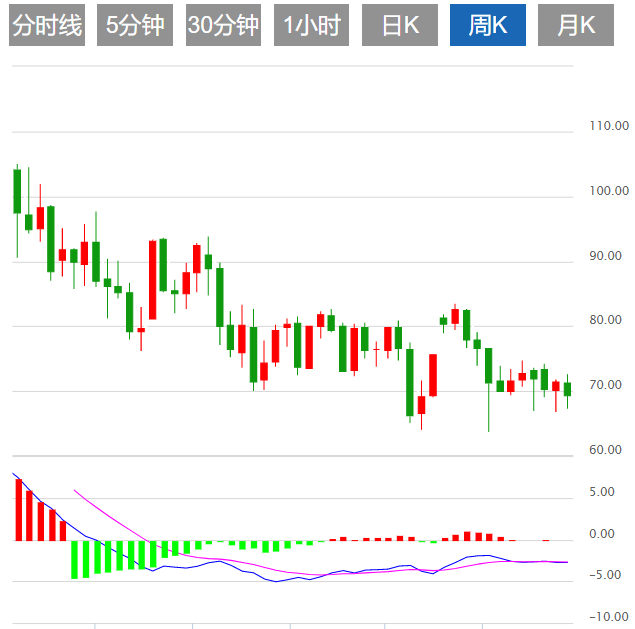Viewport: 635px width, 629px height.
Task: Click the candle with the long wick to 64
Action: click(489, 366)
